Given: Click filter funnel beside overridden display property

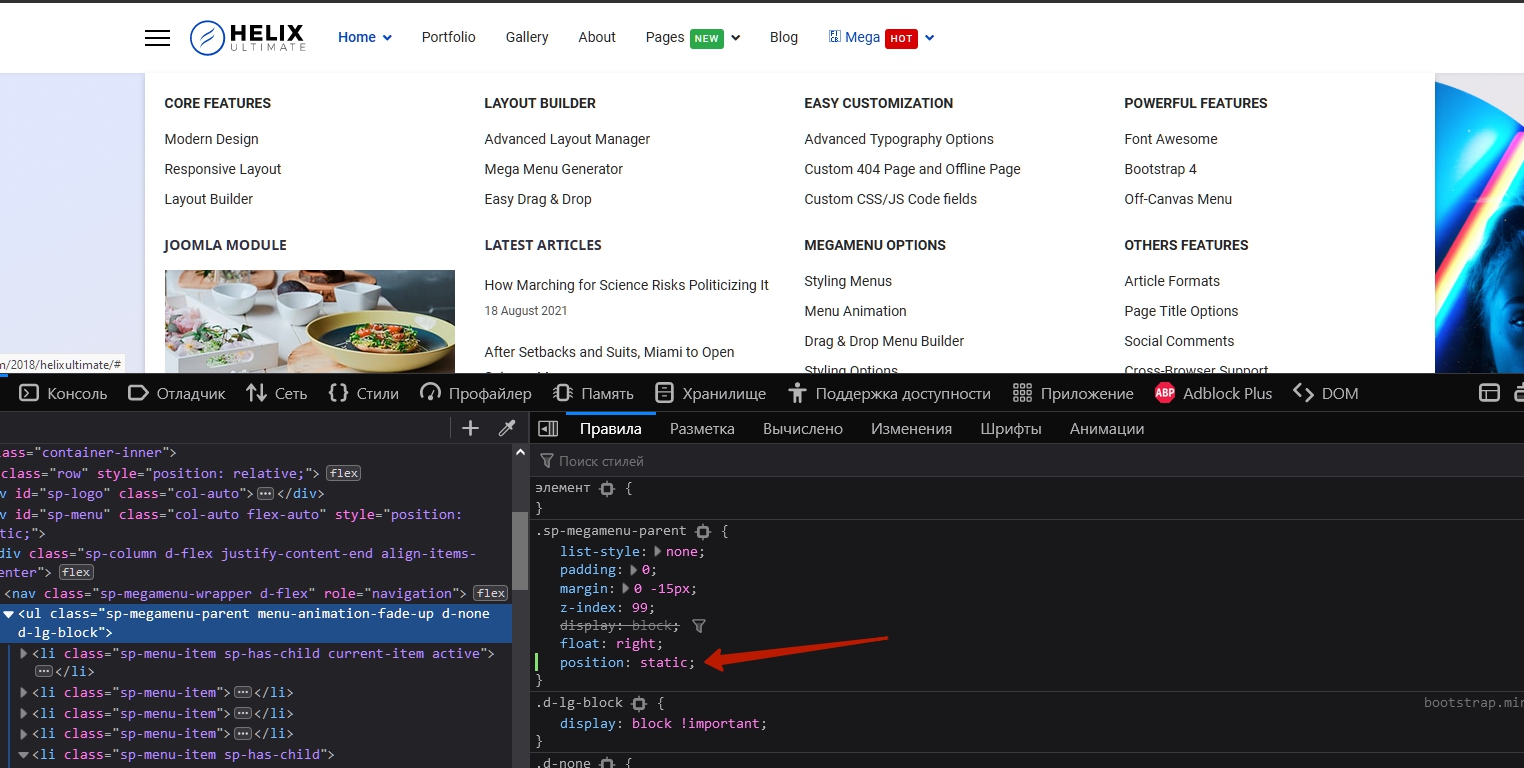Looking at the screenshot, I should click(699, 626).
